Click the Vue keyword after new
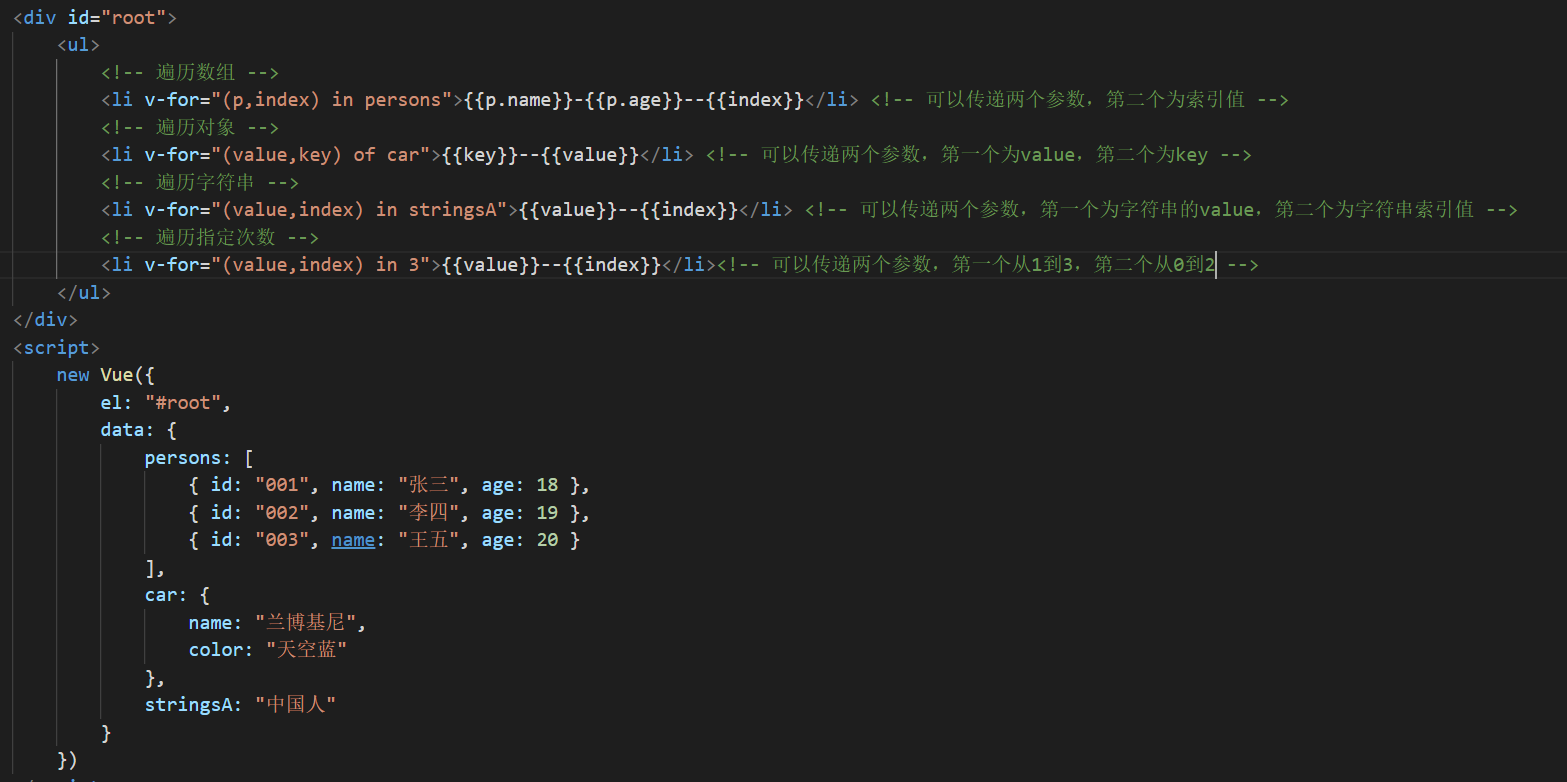This screenshot has width=1567, height=782. coord(117,375)
